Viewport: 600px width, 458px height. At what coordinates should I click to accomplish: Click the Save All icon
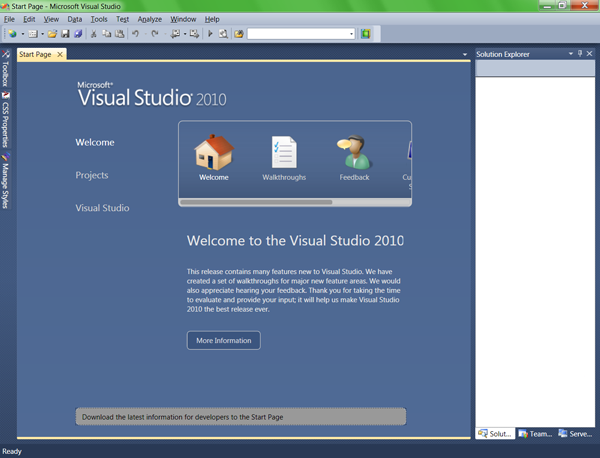tap(78, 34)
